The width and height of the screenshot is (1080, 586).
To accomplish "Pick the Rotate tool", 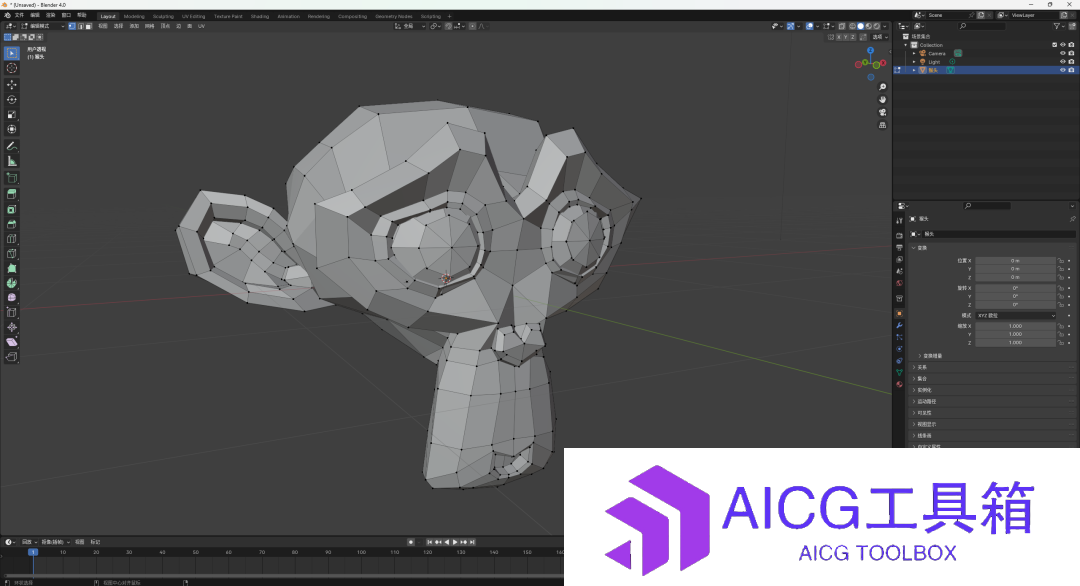I will click(x=12, y=100).
